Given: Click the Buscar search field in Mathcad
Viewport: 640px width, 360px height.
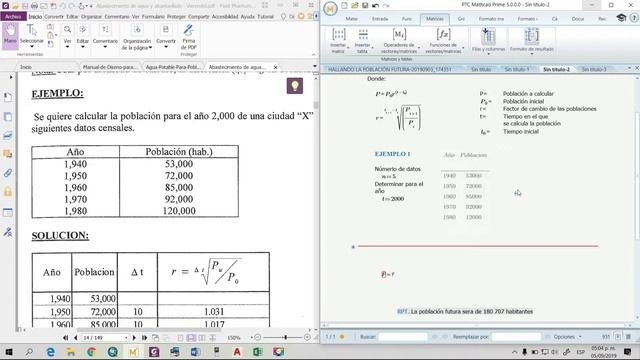Looking at the screenshot, I should (x=403, y=337).
